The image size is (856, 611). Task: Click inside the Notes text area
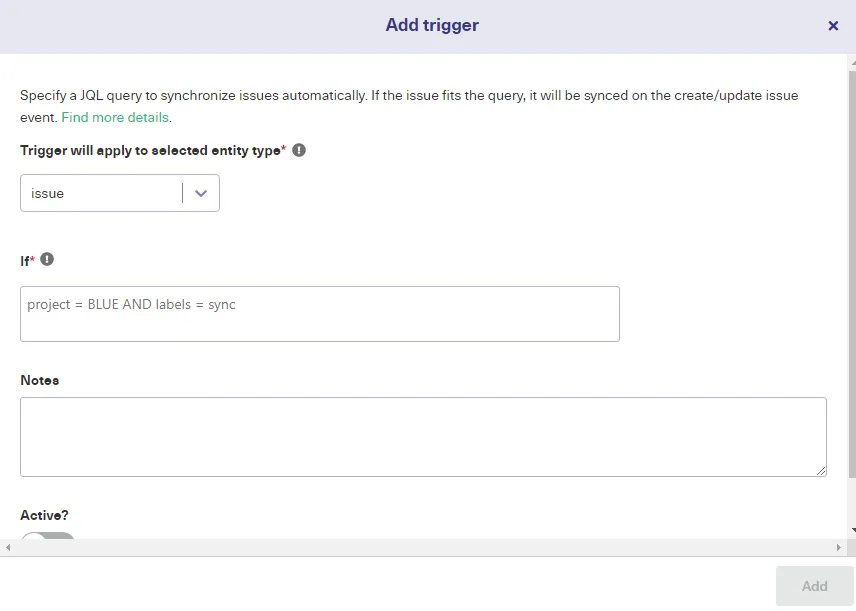click(422, 436)
